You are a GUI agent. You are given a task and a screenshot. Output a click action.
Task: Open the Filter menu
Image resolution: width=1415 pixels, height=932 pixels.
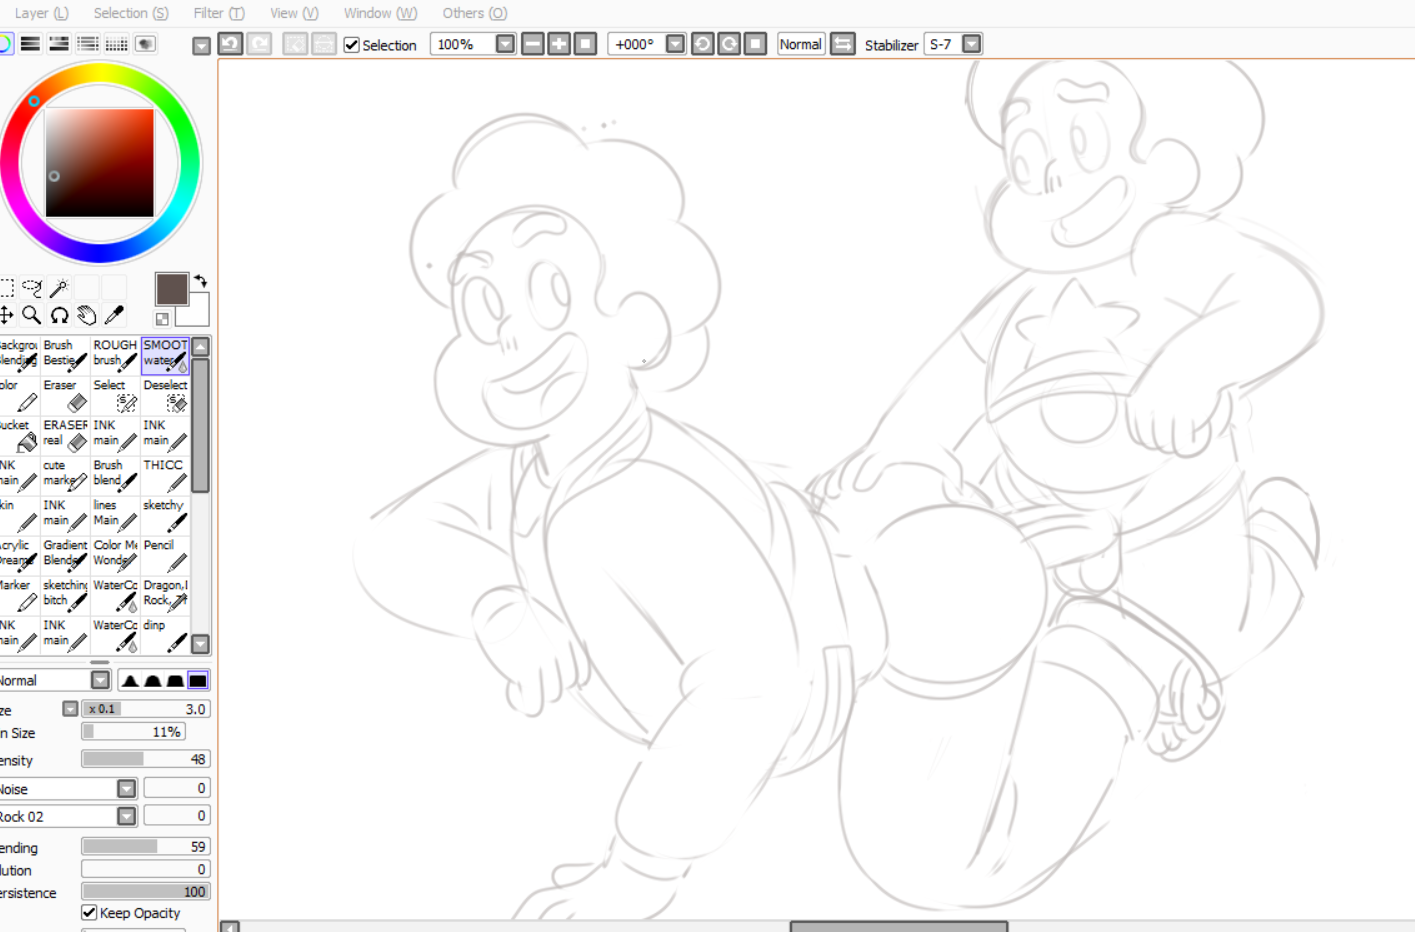click(x=218, y=13)
